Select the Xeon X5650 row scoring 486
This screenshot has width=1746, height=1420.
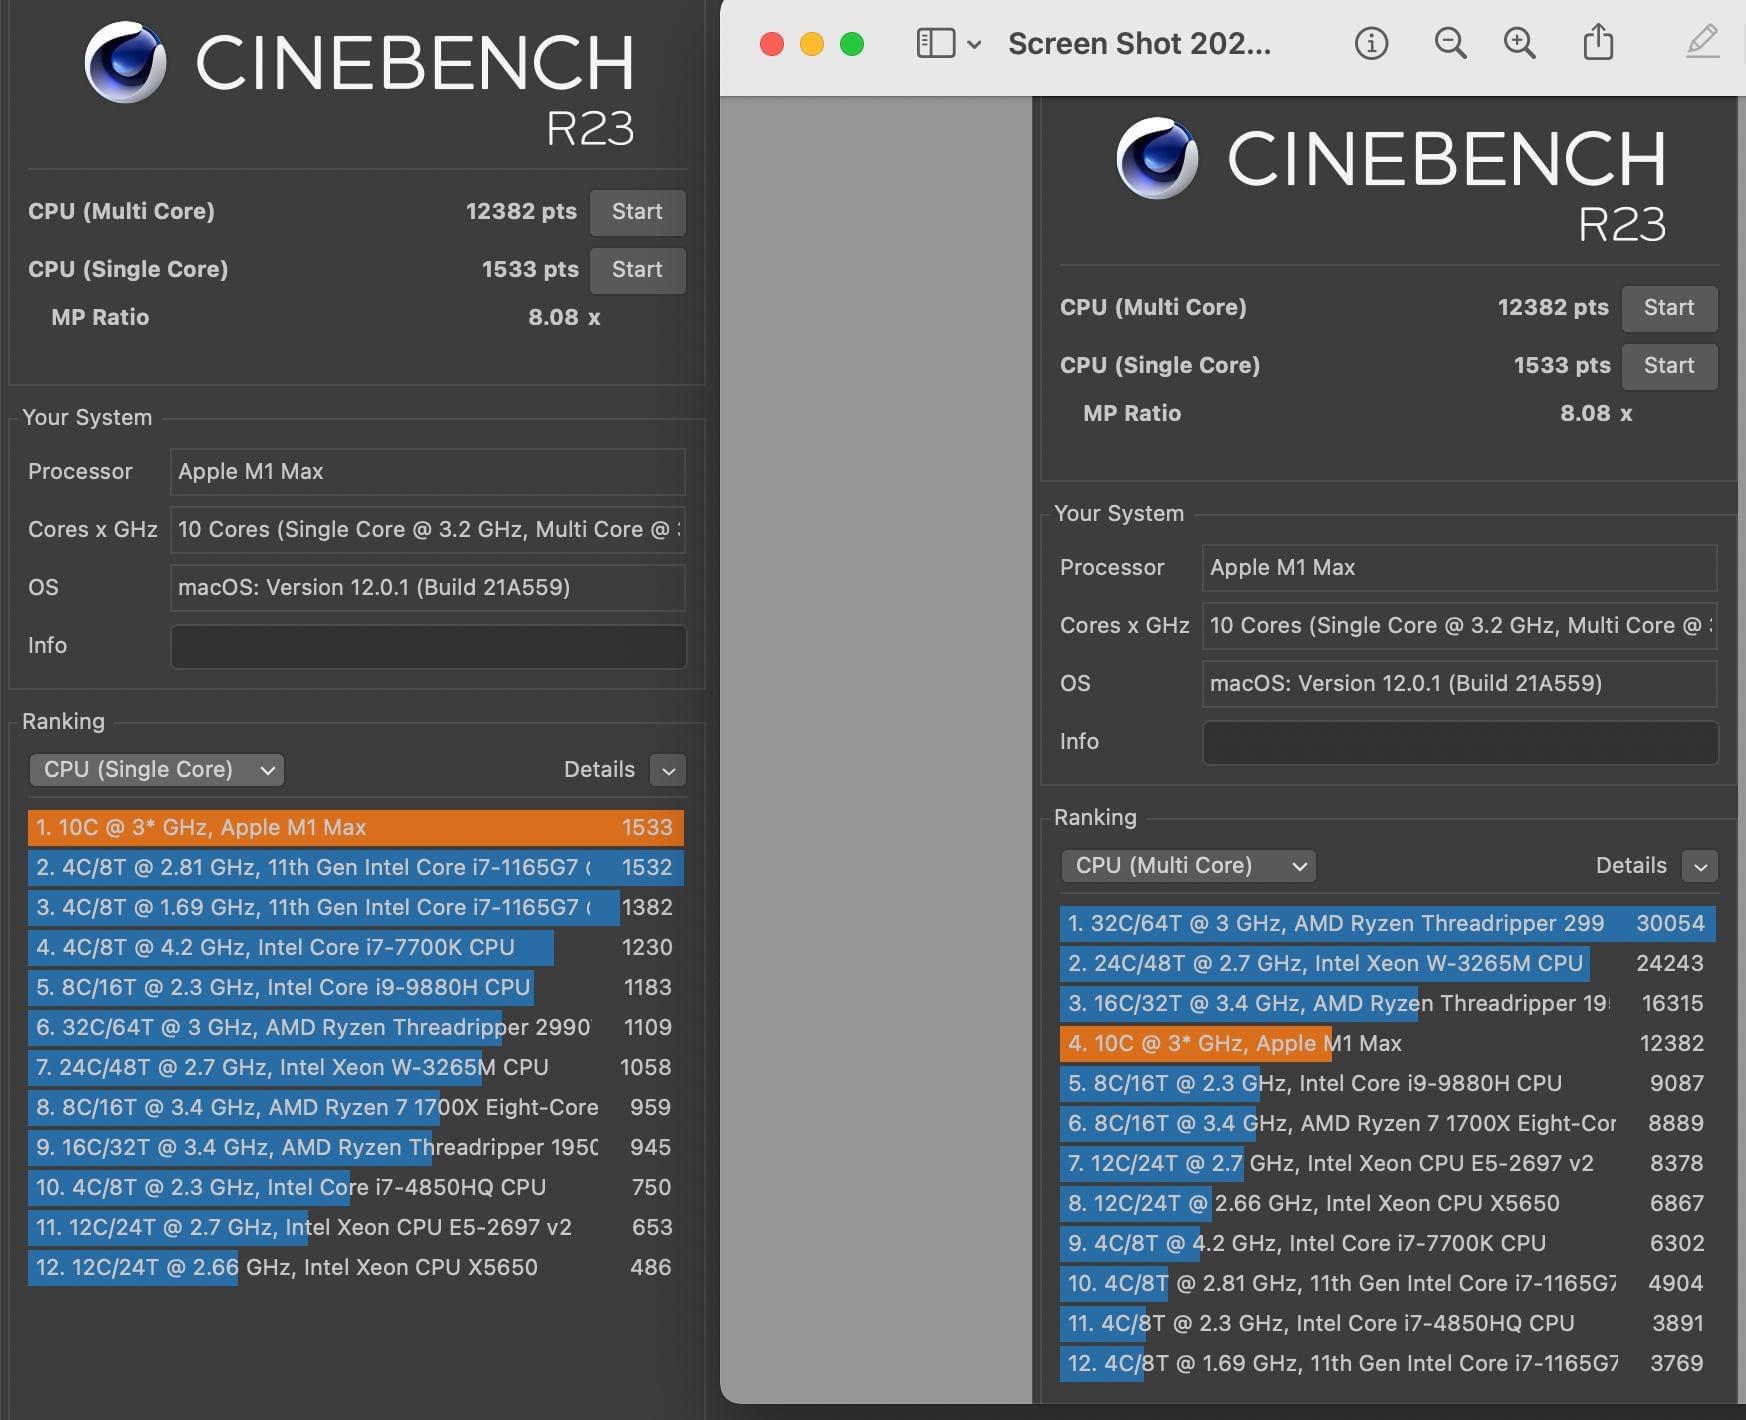[x=356, y=1268]
